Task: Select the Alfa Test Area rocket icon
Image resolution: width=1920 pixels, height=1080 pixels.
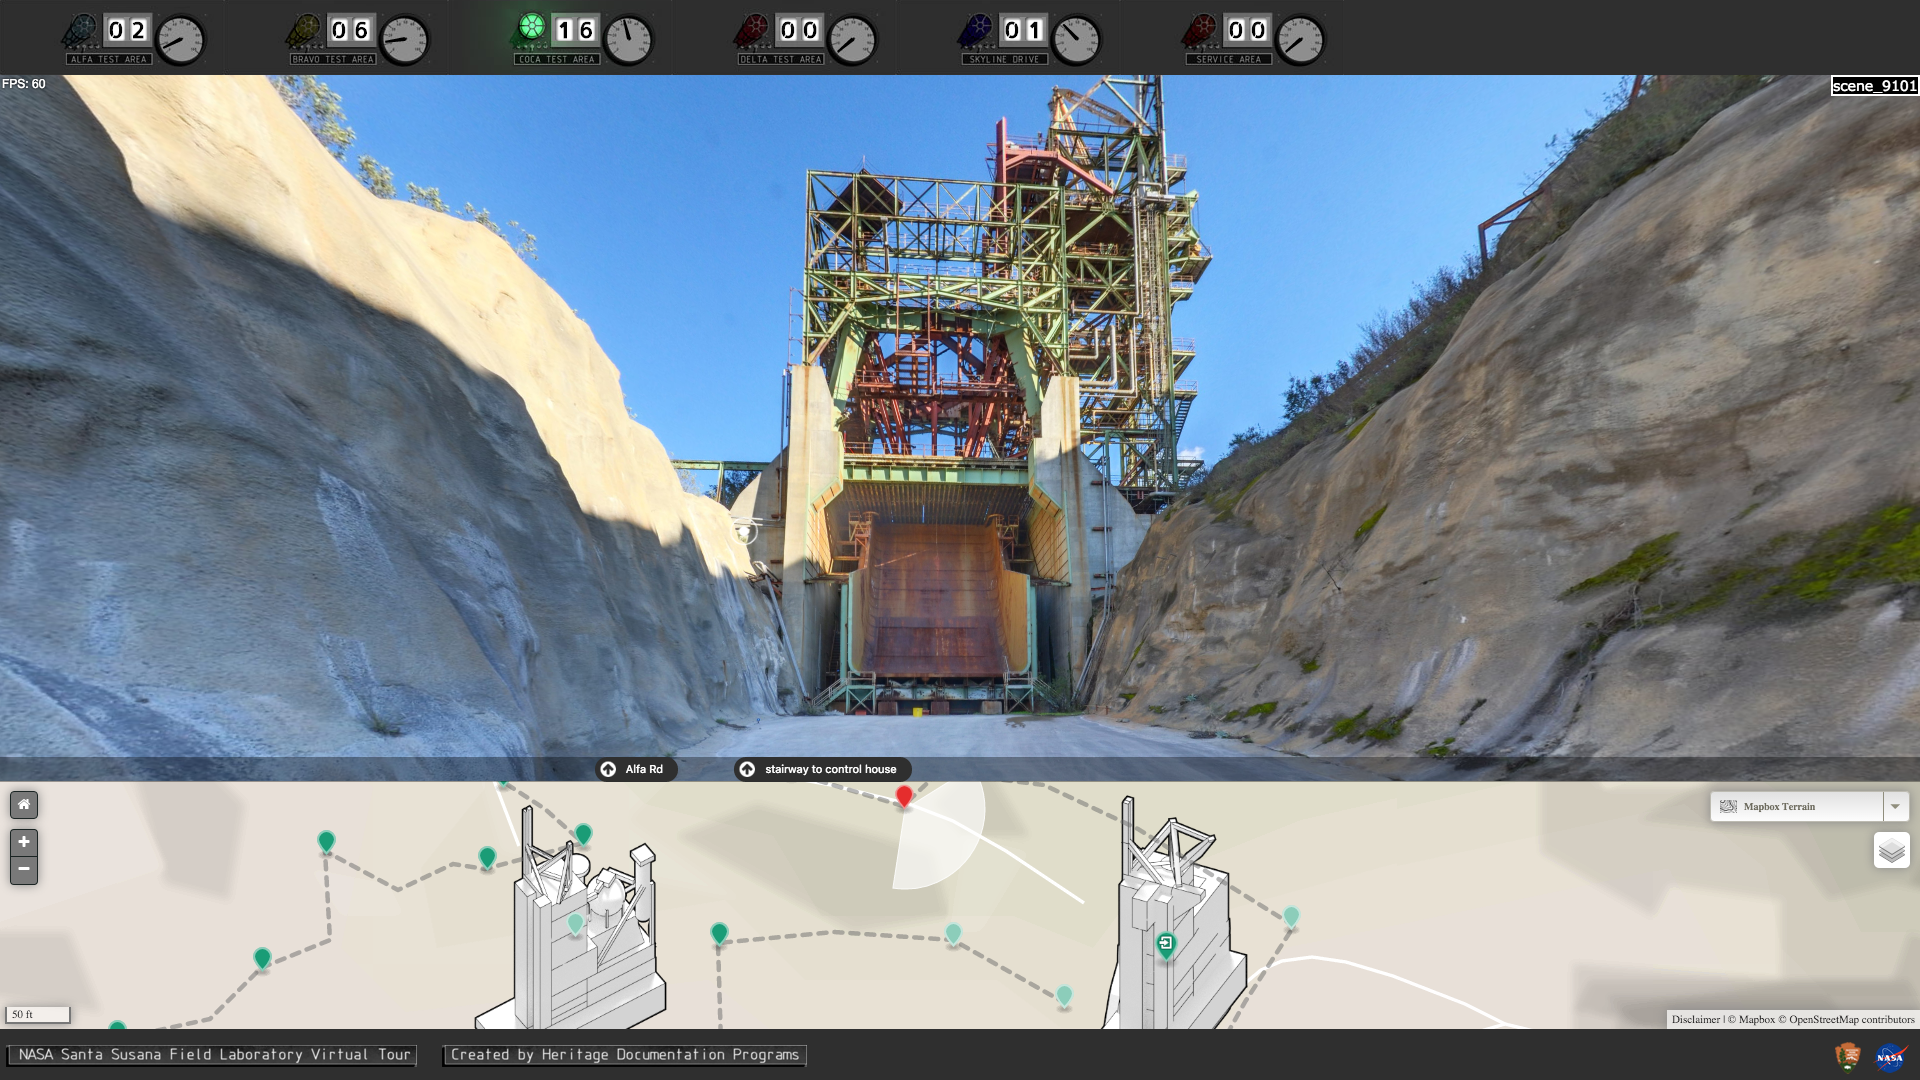Action: [x=80, y=31]
